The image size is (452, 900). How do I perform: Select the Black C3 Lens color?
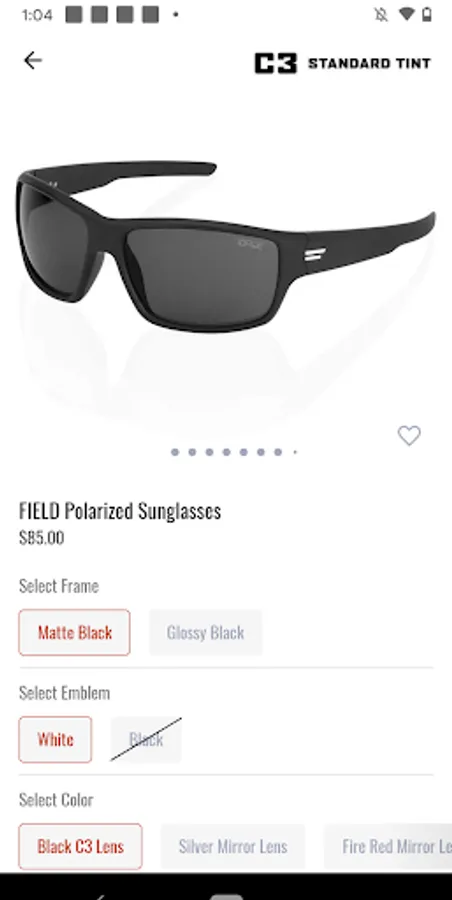[80, 847]
